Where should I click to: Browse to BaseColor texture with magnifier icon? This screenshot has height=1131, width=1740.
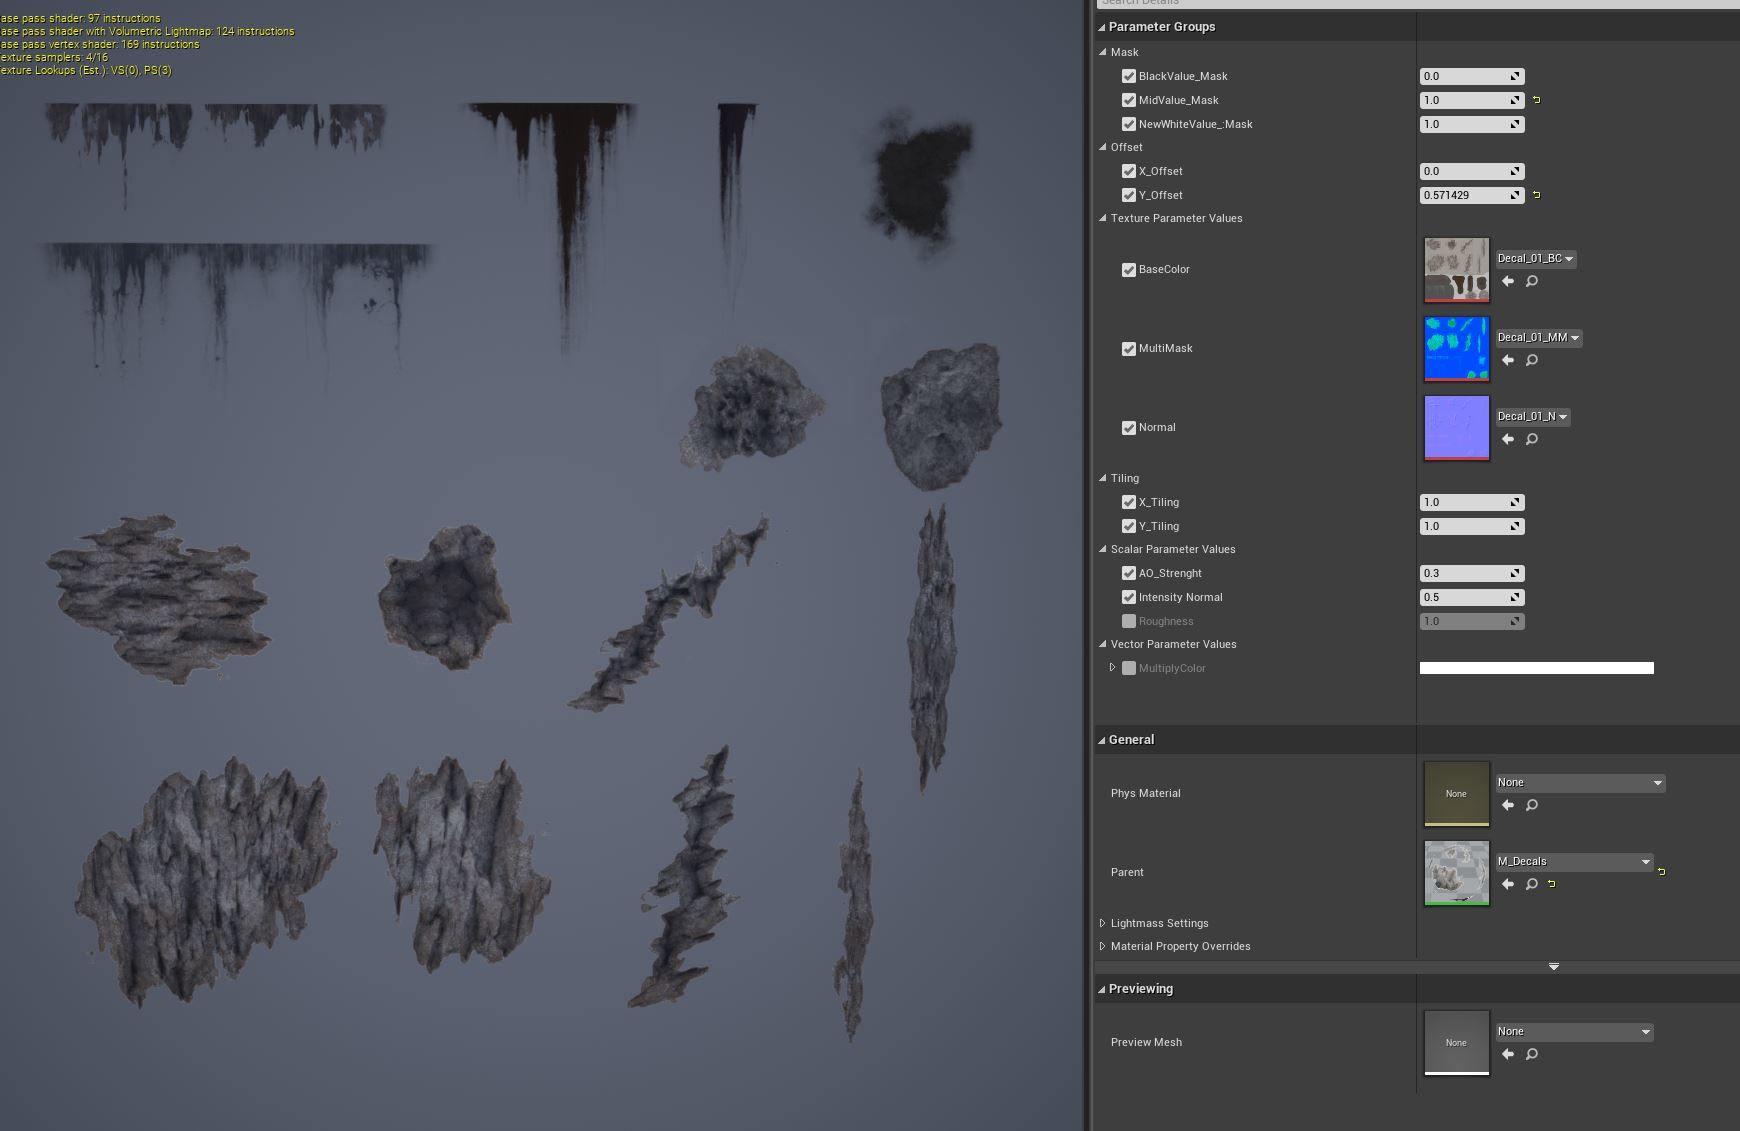click(x=1532, y=281)
